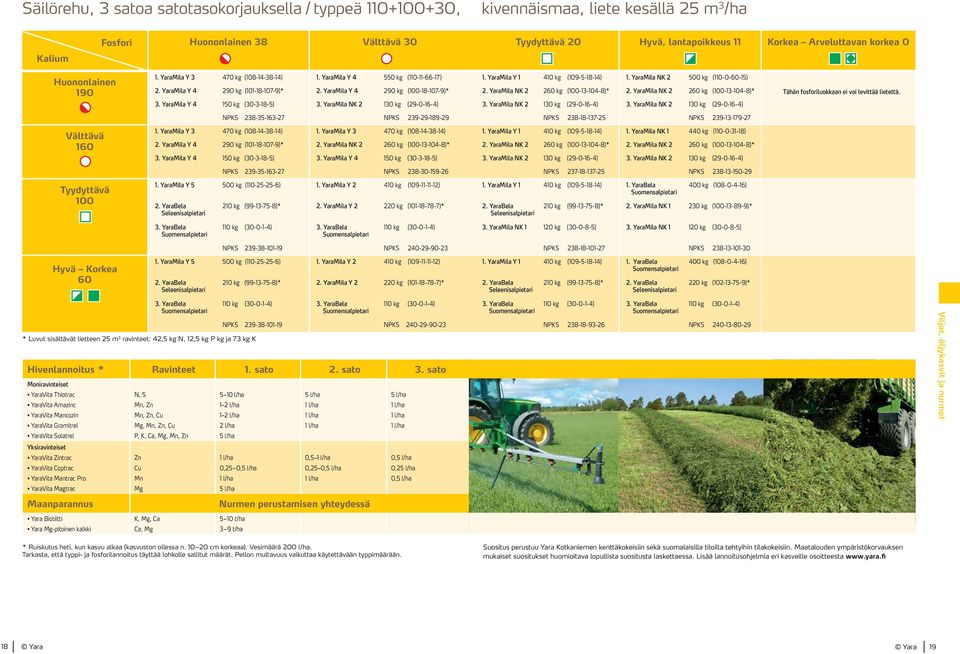The height and width of the screenshot is (654, 960).
Task: Click the forage harvester photo
Action: pos(839,445)
